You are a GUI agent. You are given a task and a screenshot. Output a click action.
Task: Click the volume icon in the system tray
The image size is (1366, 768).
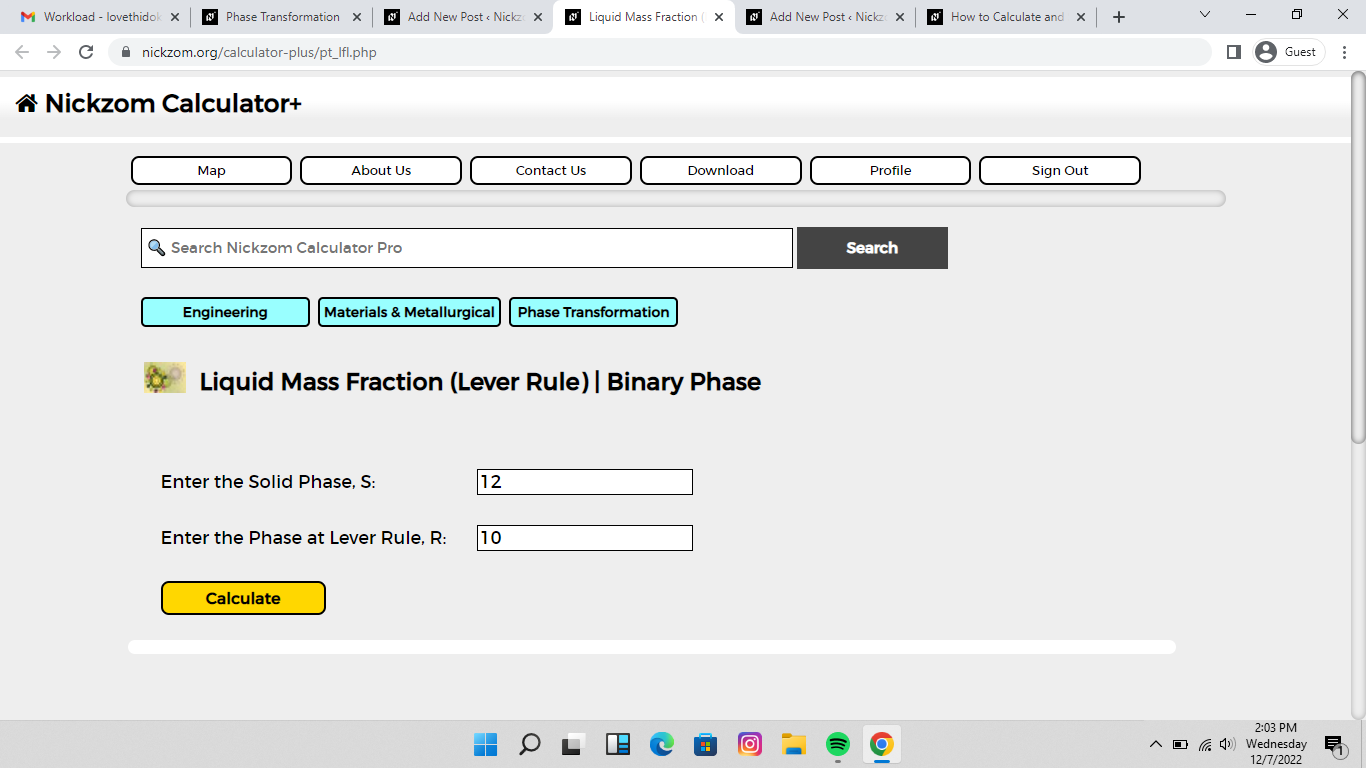point(1228,744)
